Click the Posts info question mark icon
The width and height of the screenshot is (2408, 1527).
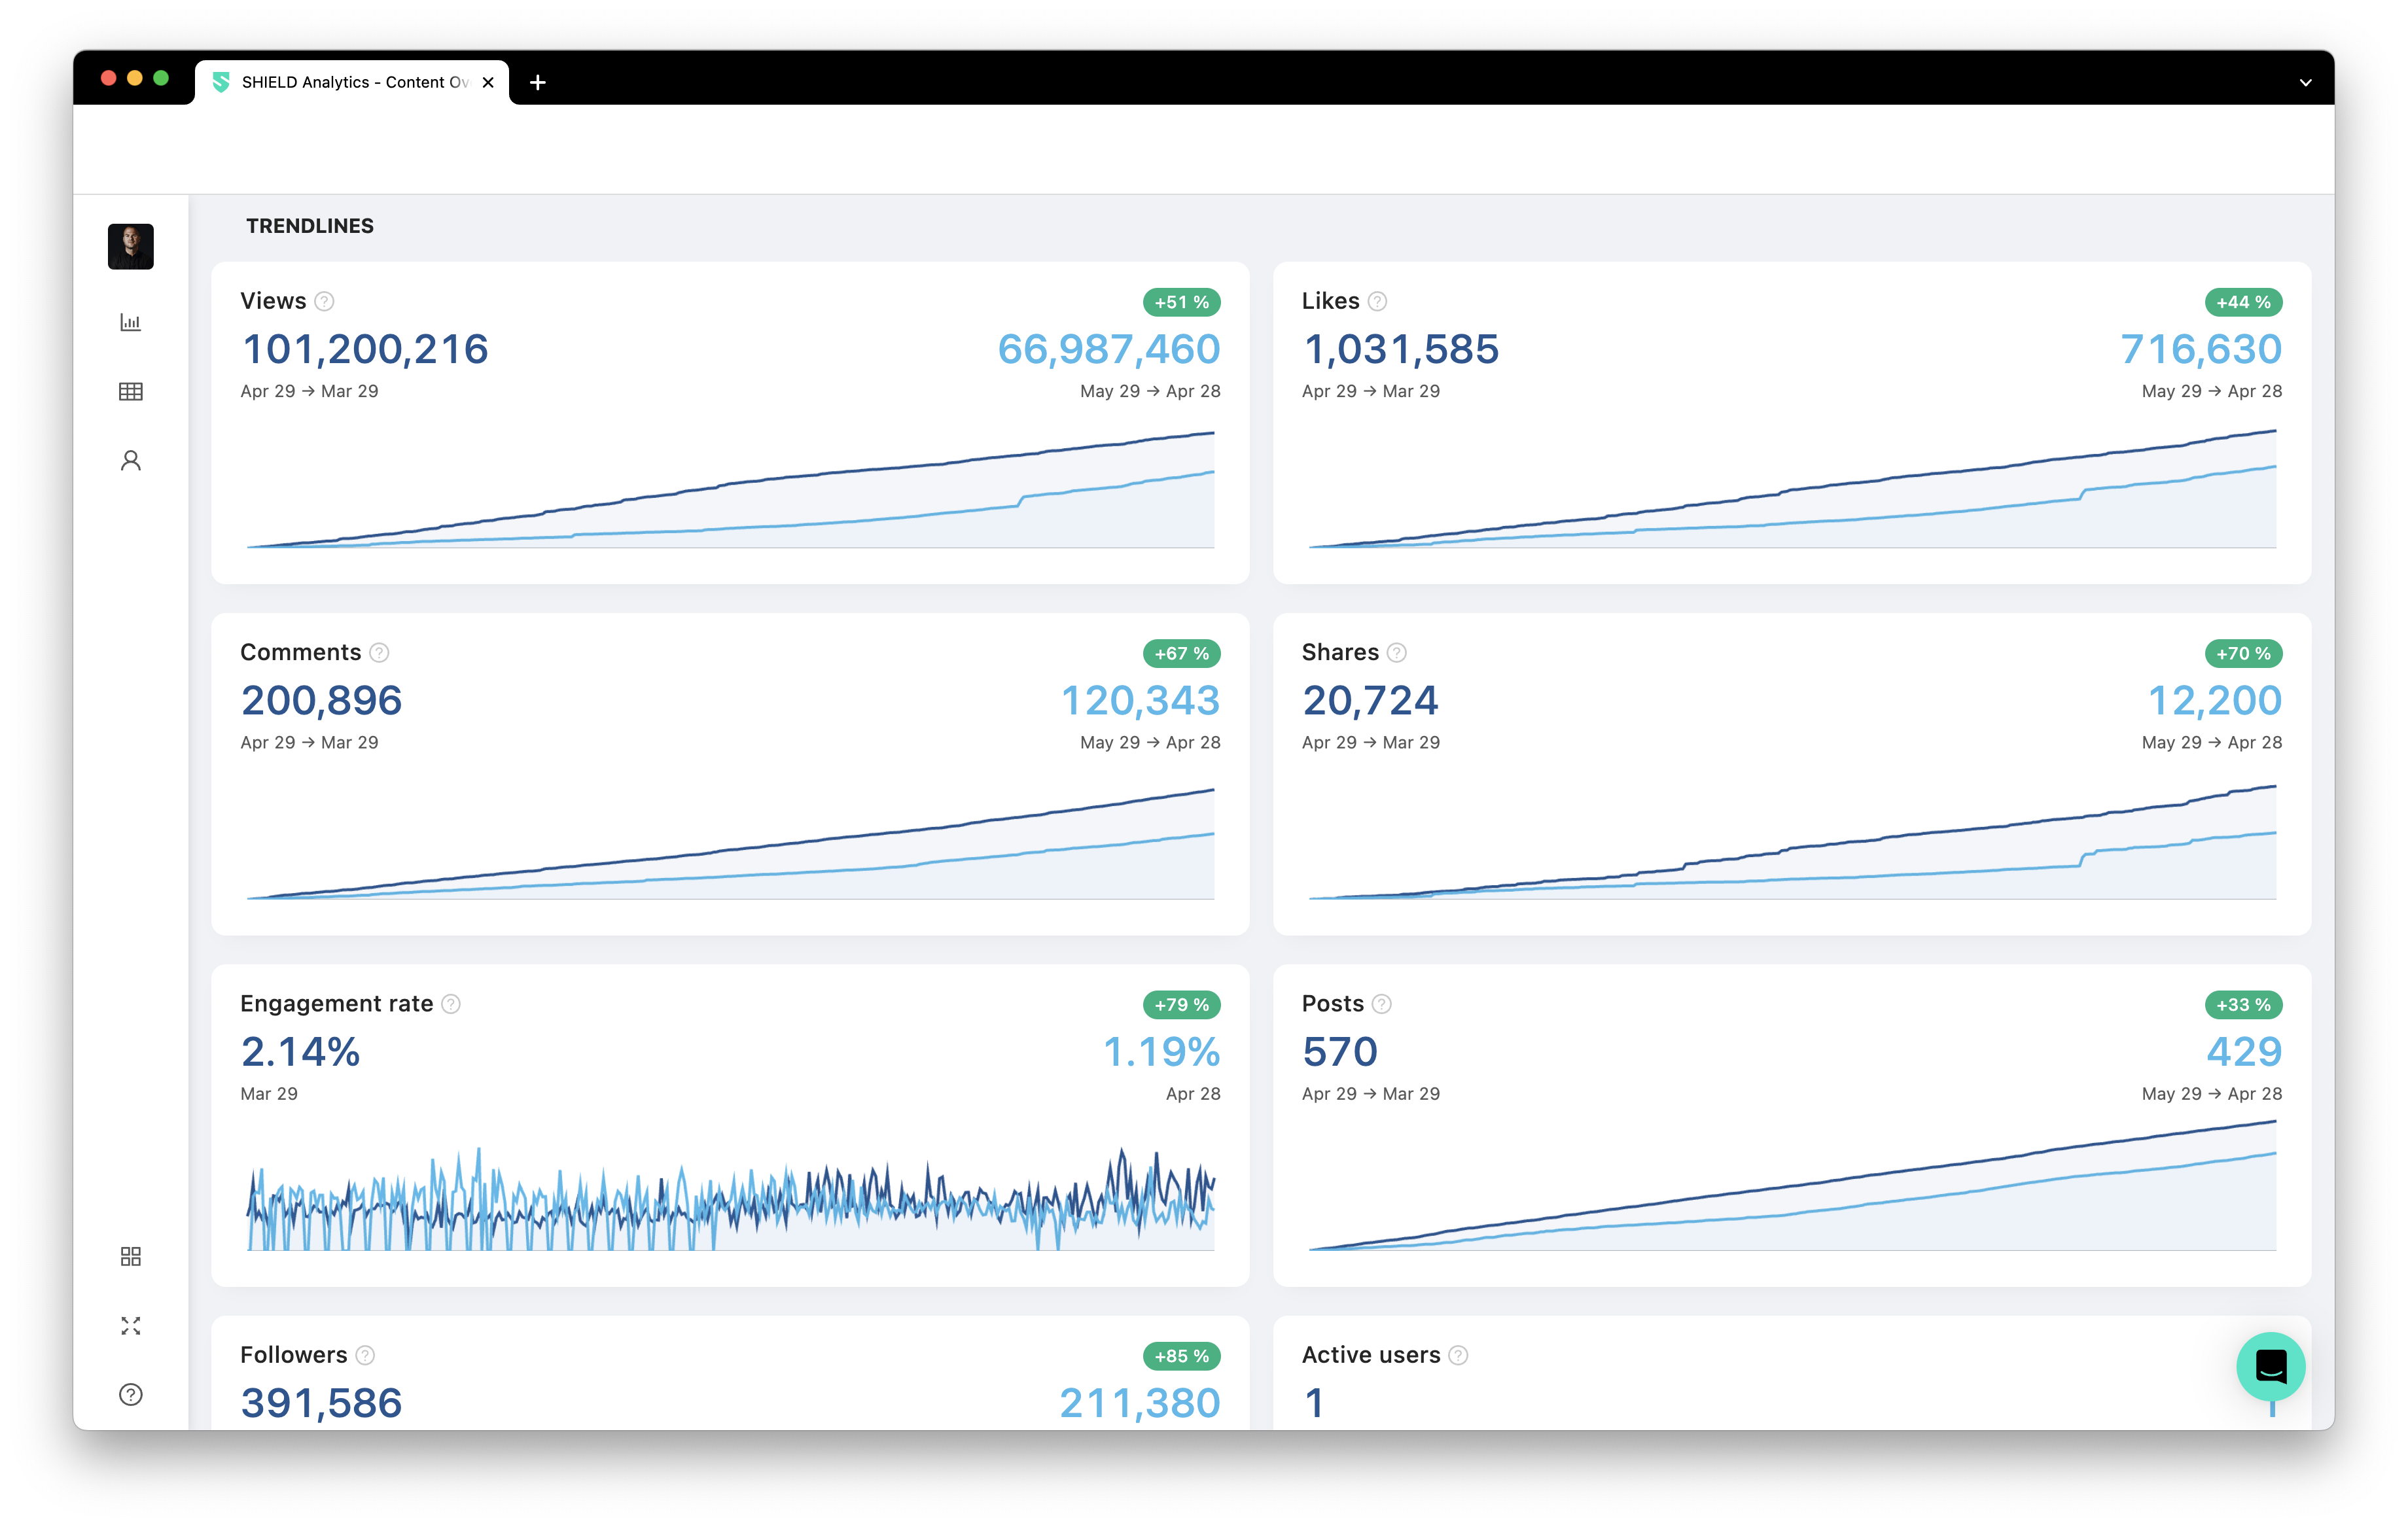[1381, 1003]
